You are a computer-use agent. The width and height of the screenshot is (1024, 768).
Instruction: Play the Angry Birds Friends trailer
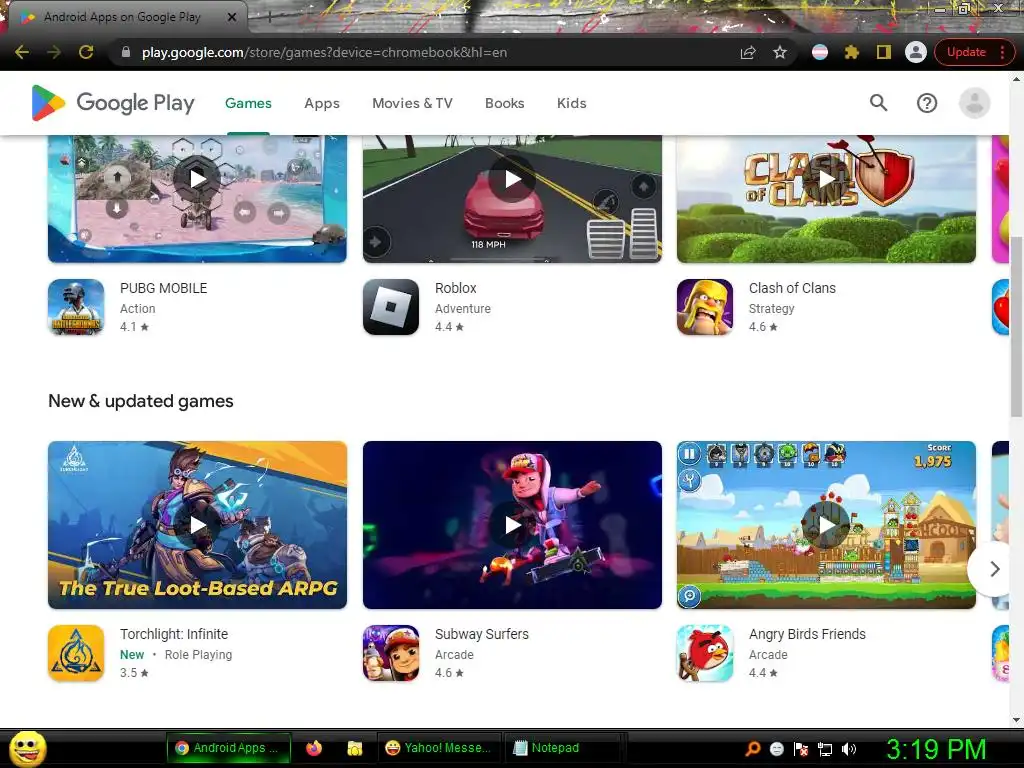(827, 524)
